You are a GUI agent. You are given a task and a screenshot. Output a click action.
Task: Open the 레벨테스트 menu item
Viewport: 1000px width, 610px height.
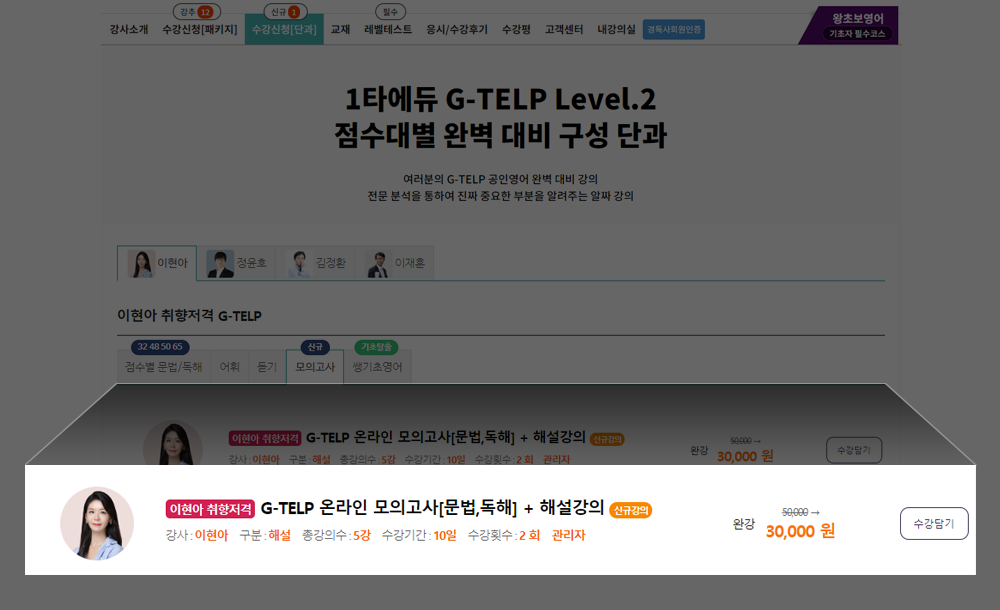coord(388,29)
